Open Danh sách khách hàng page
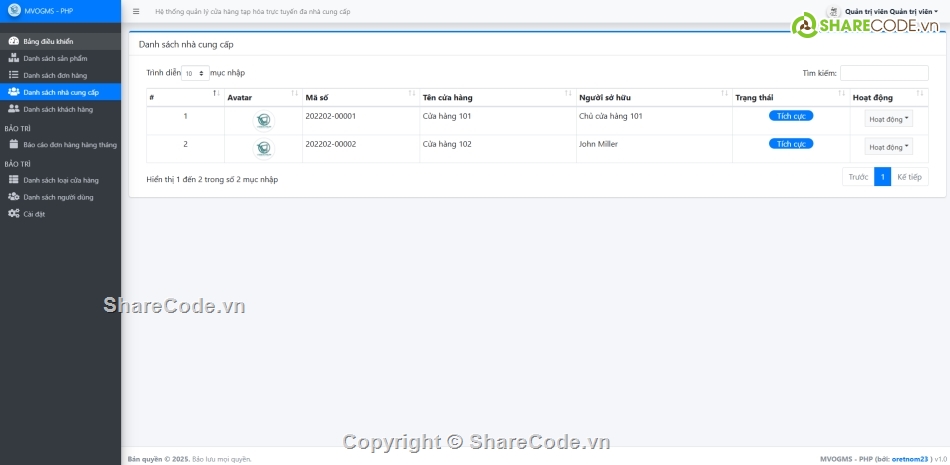 coord(58,109)
